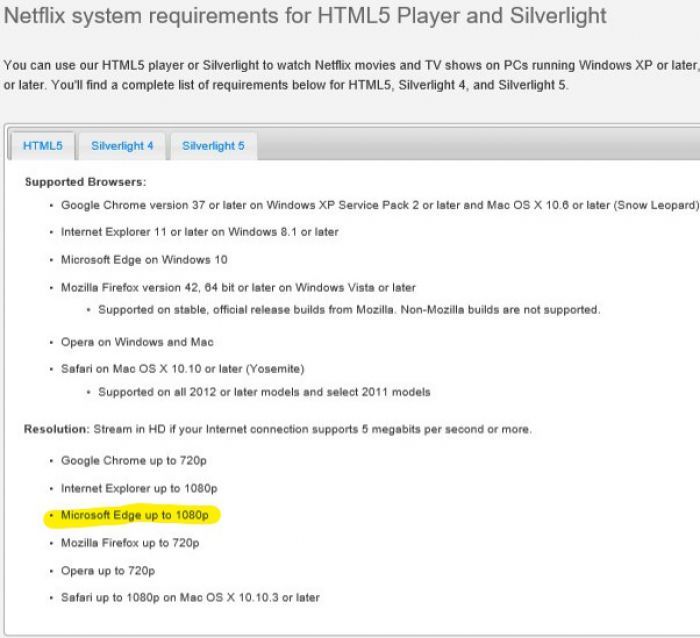Click 'Supported on stable, official release builds' note
Viewport: 700px width, 638px height.
click(349, 309)
